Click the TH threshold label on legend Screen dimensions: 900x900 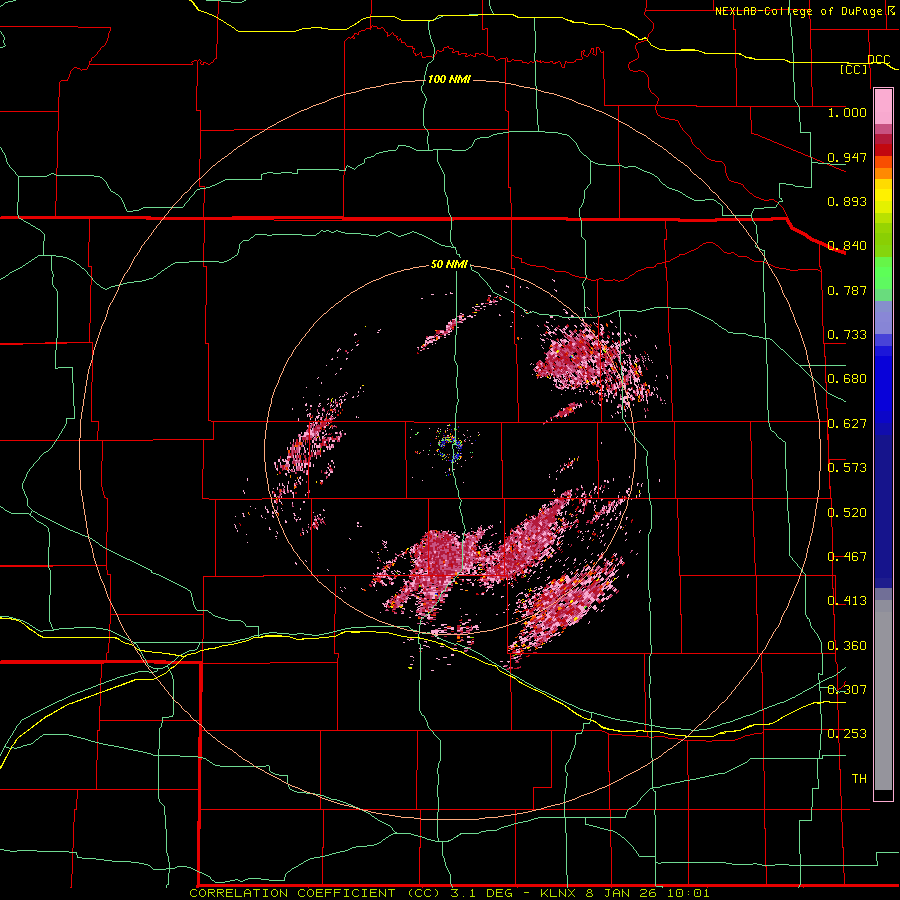tap(859, 779)
